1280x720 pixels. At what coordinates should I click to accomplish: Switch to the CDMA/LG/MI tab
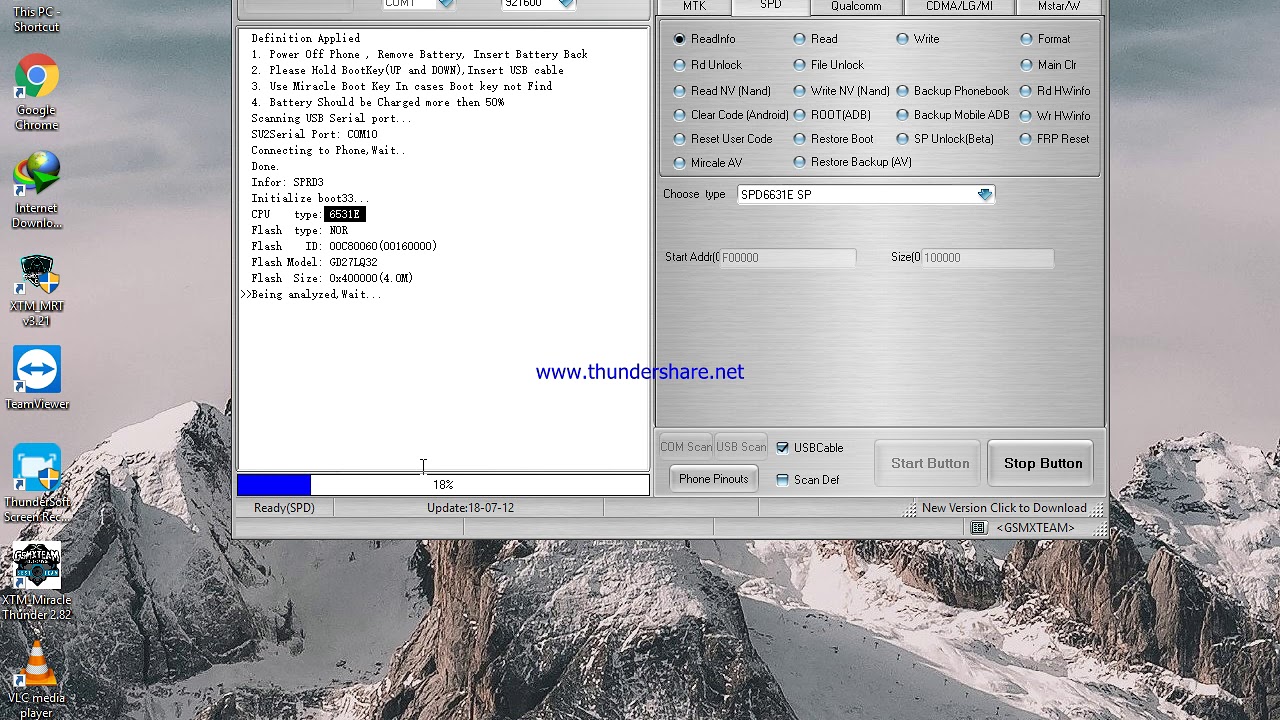[959, 6]
